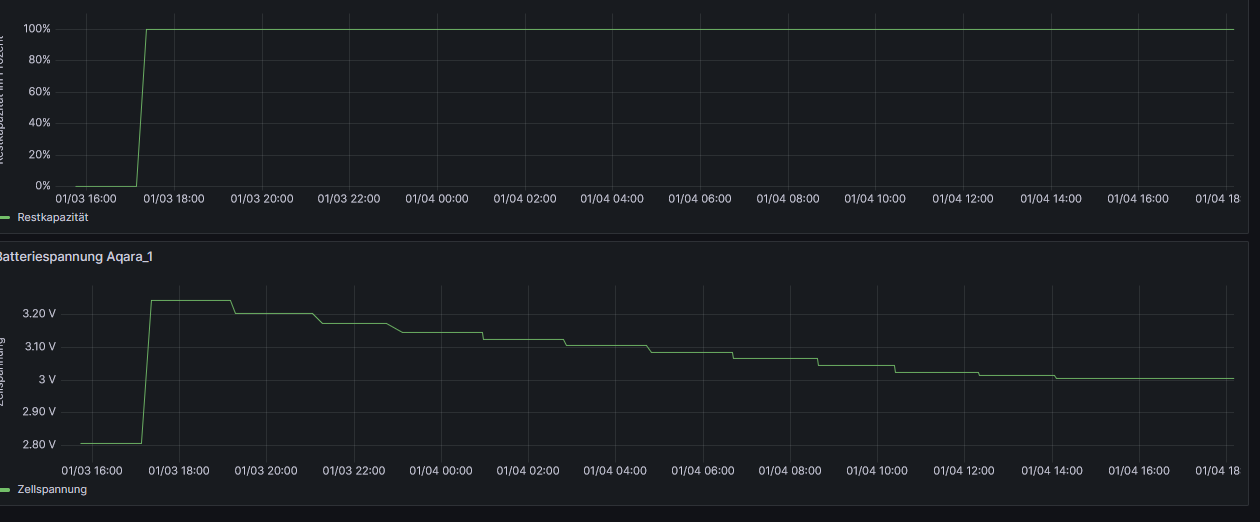Click the 60% label on the capacity axis
This screenshot has height=522, width=1260.
(x=39, y=92)
